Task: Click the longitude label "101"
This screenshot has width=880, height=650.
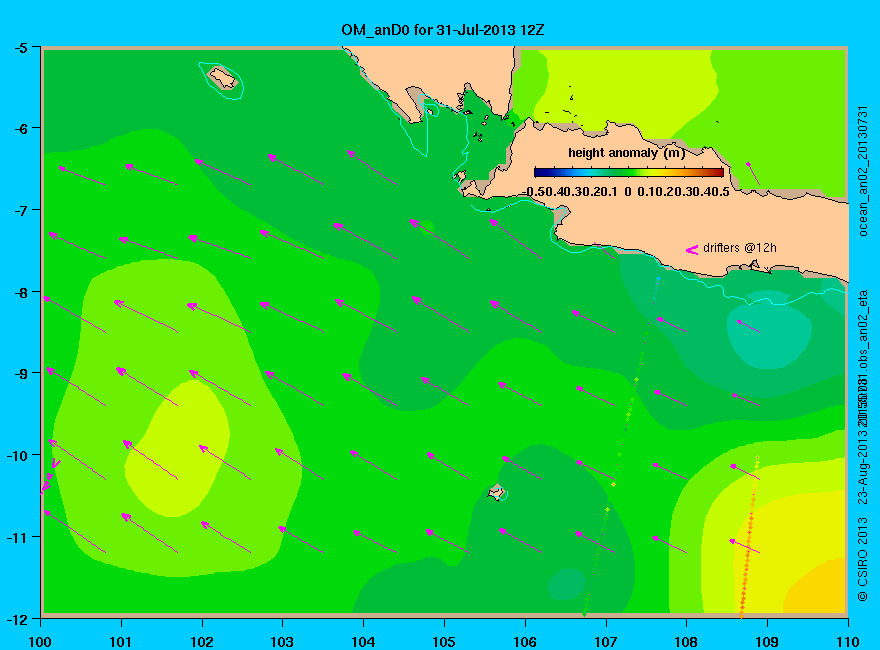Action: click(x=121, y=642)
